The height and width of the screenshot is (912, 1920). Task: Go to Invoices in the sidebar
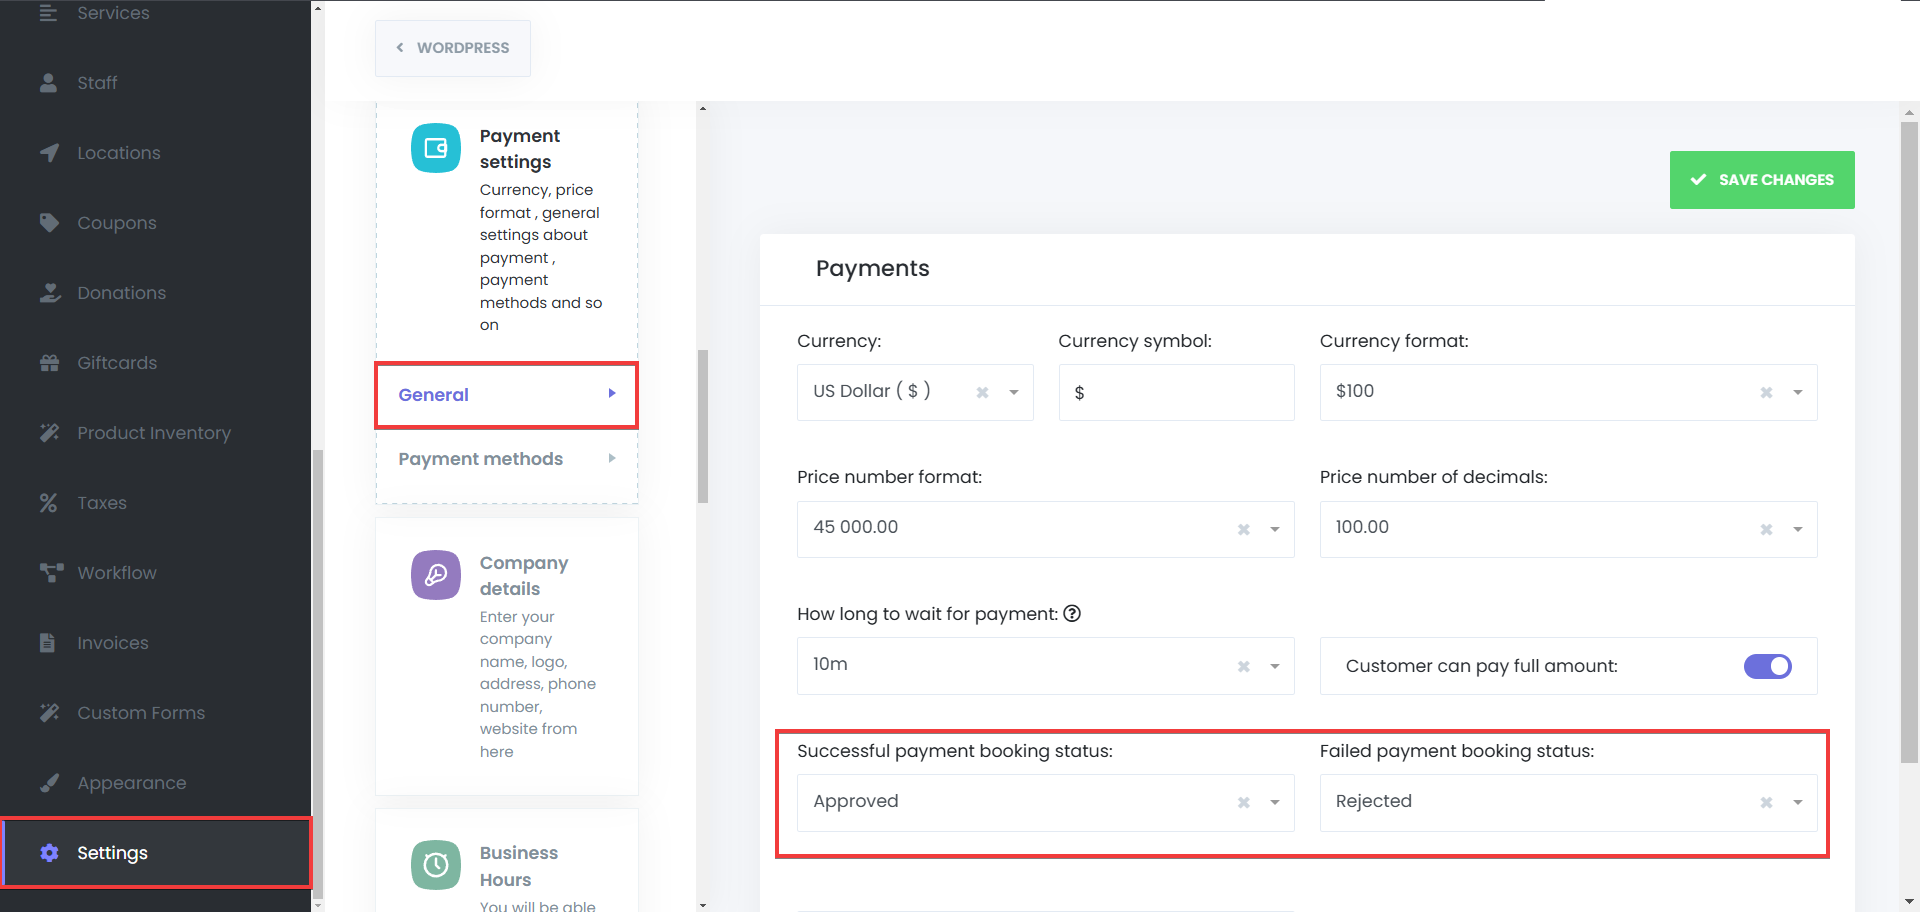click(112, 643)
